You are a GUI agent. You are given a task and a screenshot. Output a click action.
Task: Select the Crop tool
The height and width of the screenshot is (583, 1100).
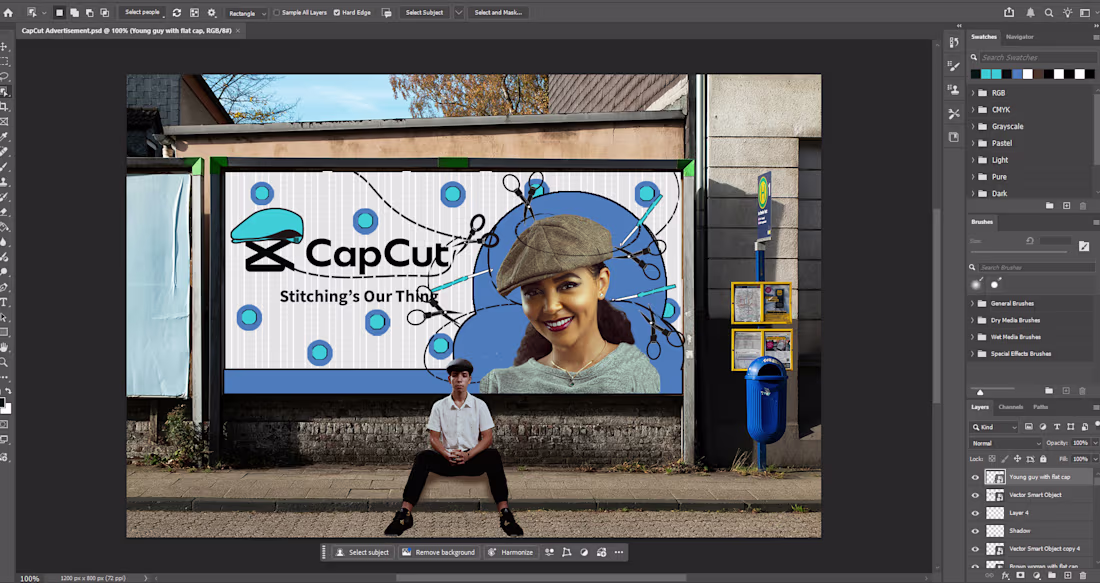(x=4, y=107)
